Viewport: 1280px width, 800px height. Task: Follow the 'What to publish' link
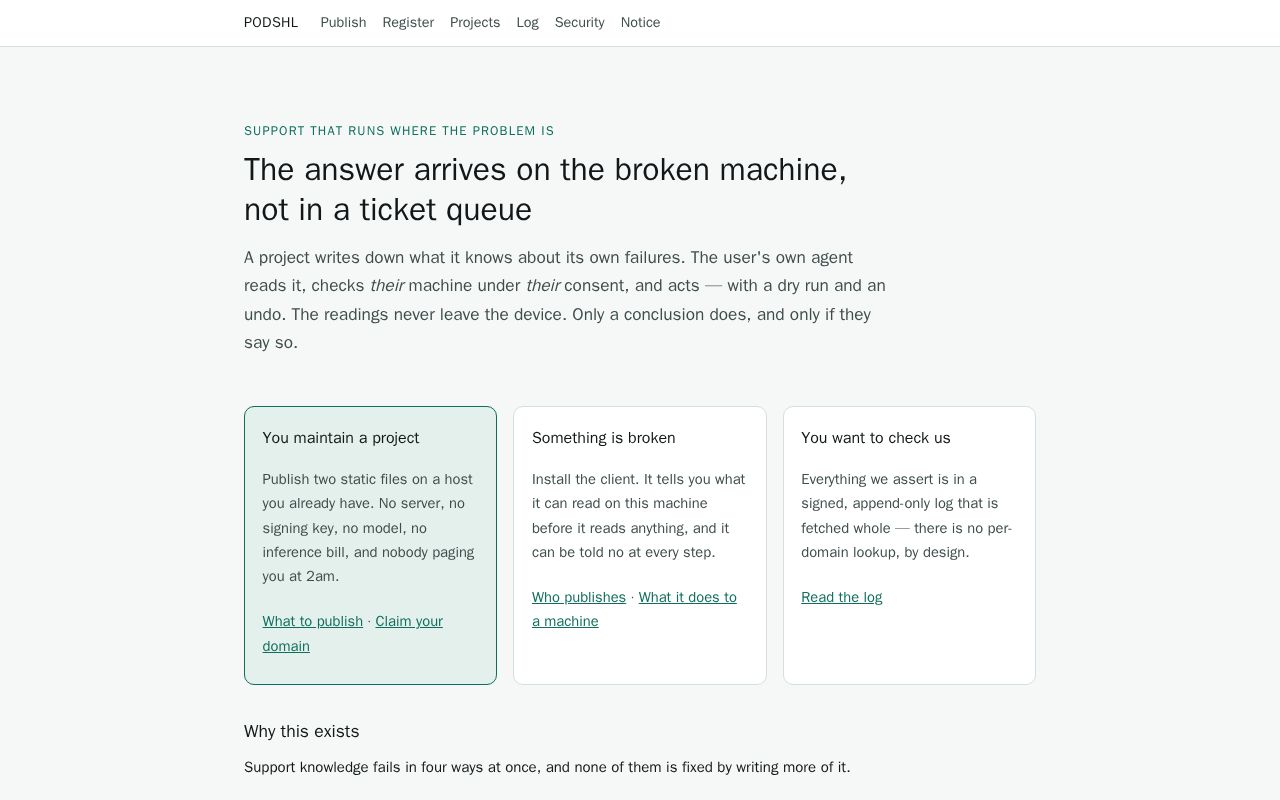(x=313, y=621)
